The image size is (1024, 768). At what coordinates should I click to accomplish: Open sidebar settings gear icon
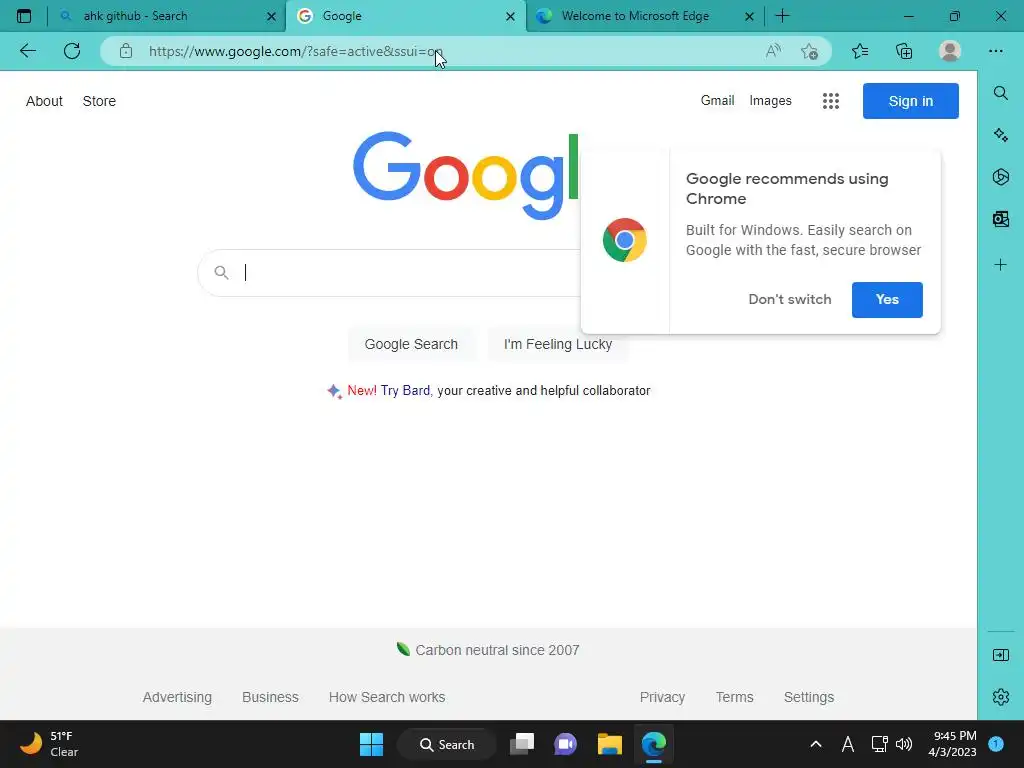[x=1000, y=697]
